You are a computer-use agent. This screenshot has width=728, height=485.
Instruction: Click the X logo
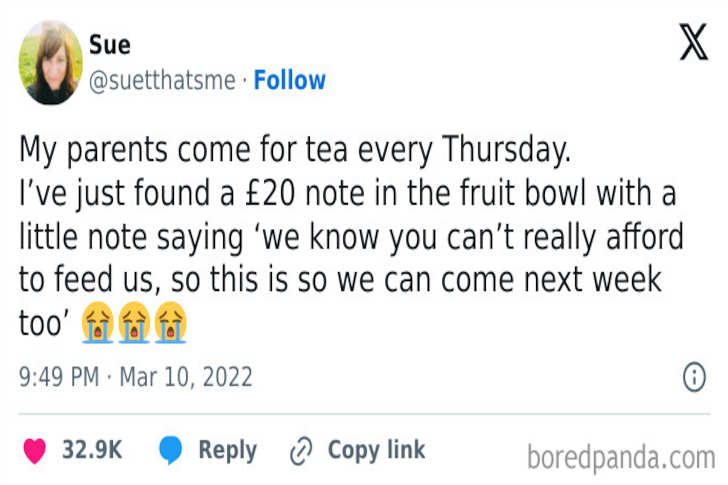tap(693, 45)
